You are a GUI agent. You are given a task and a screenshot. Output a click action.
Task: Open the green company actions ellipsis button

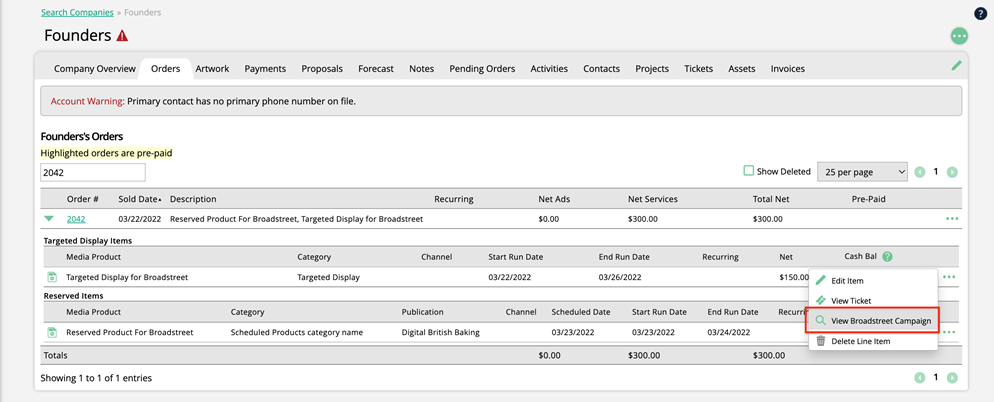coord(959,36)
